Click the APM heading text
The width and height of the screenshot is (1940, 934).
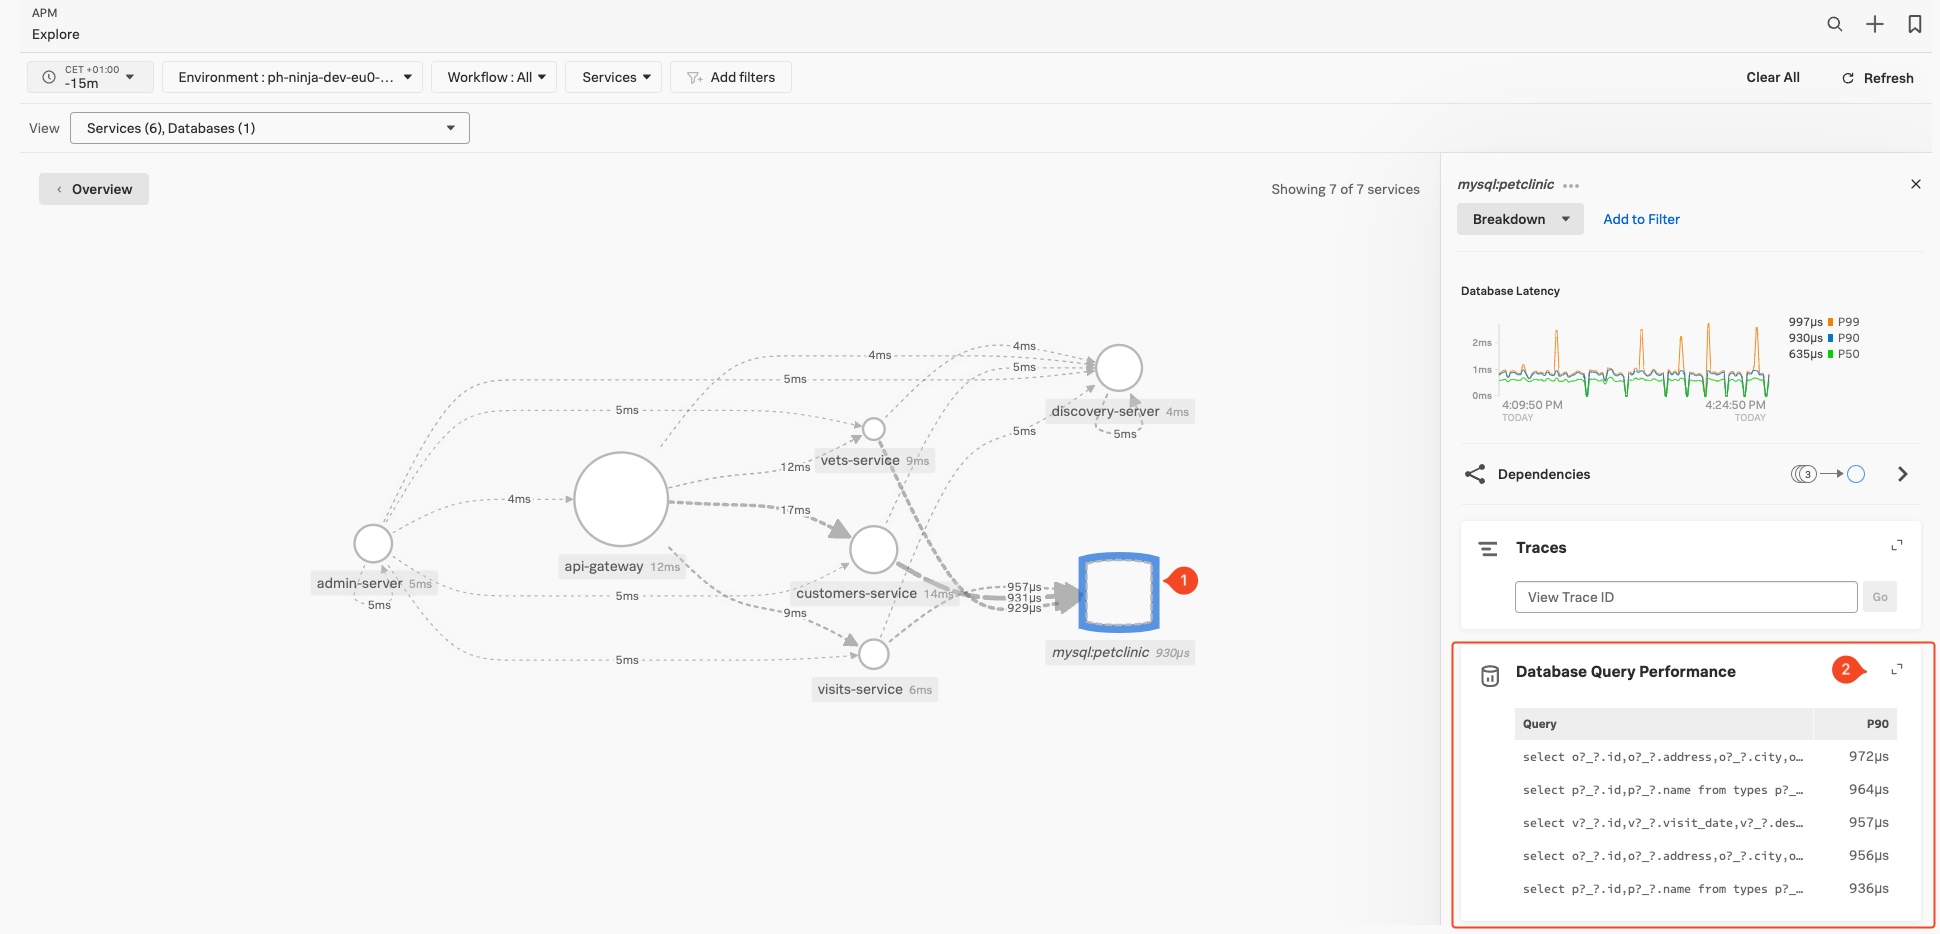click(45, 13)
